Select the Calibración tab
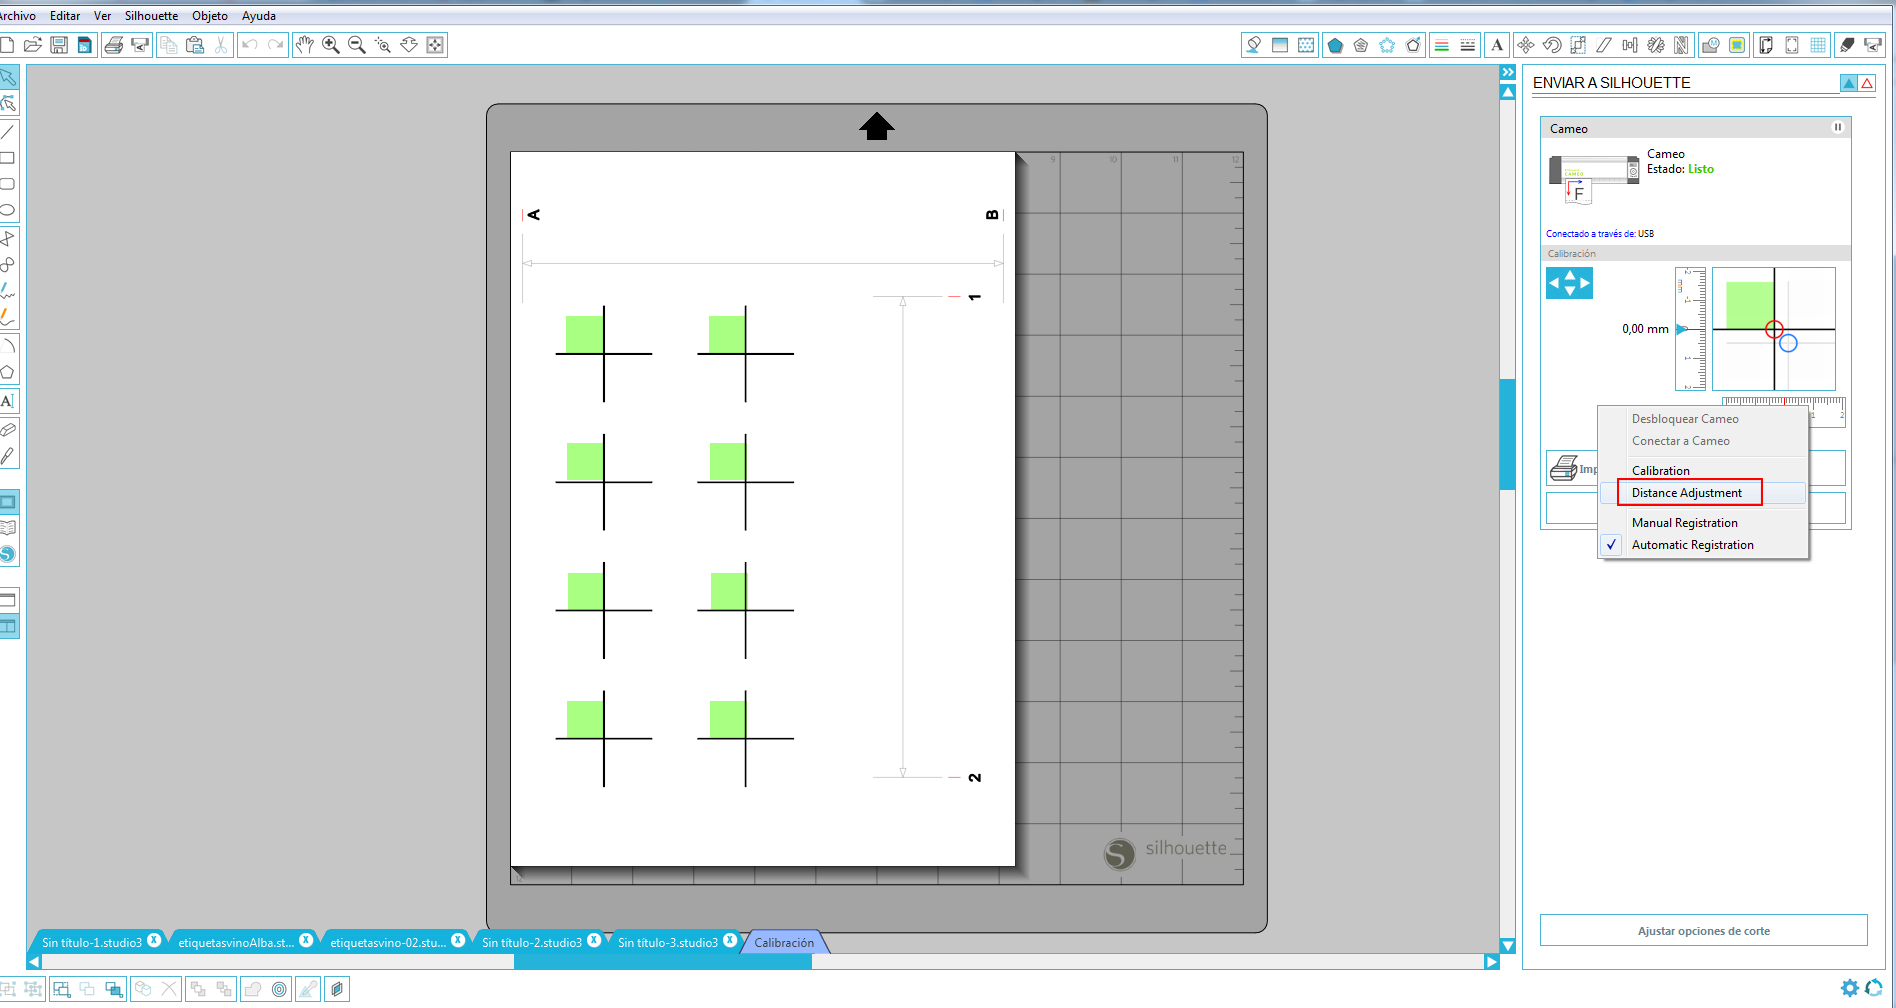The height and width of the screenshot is (1008, 1896). coord(784,943)
